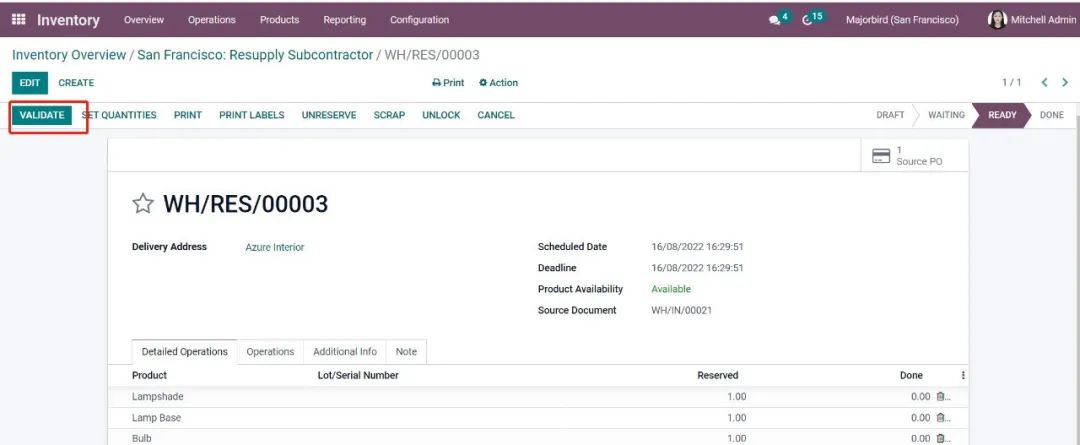The height and width of the screenshot is (445, 1080).
Task: Navigate to Inventory Overview breadcrumb
Action: [68, 55]
